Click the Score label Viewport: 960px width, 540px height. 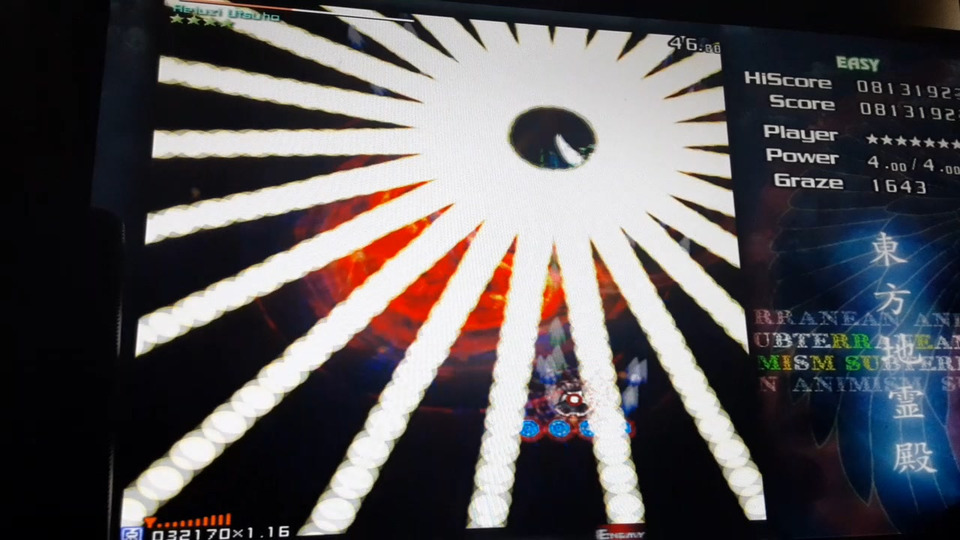pos(802,102)
